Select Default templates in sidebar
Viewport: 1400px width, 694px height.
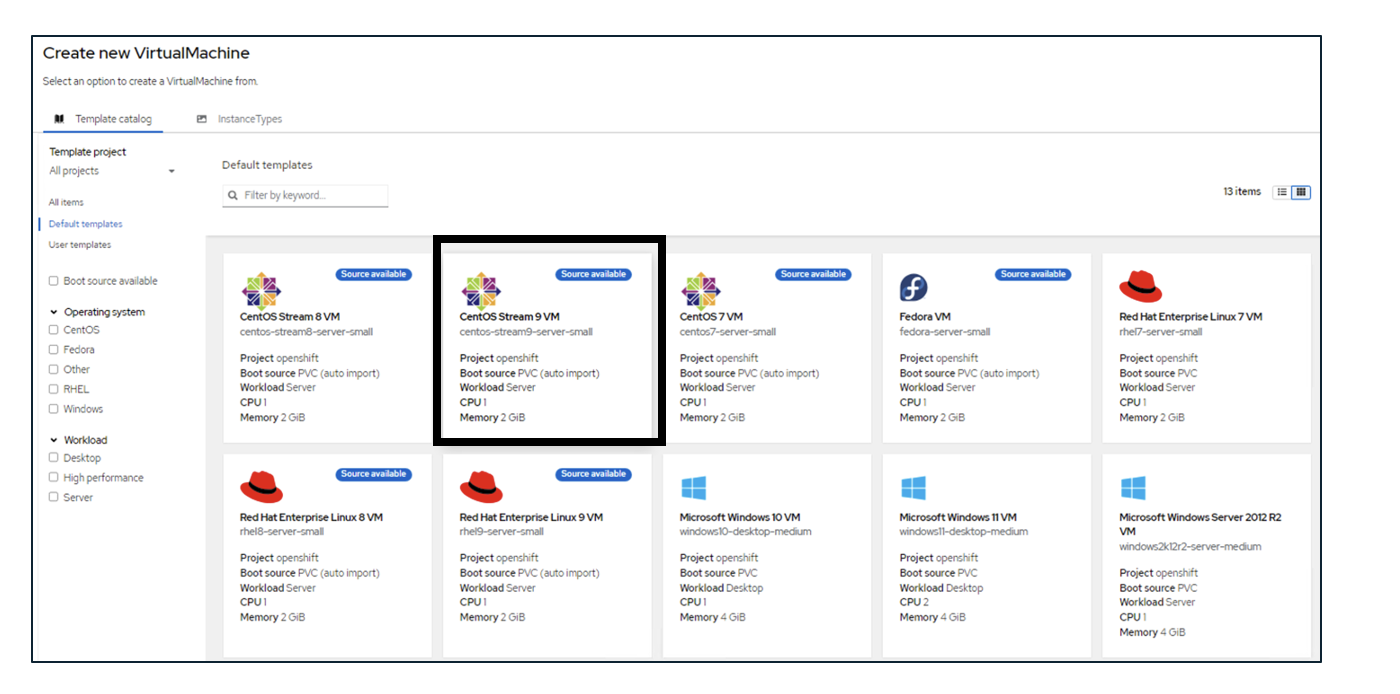(x=86, y=224)
